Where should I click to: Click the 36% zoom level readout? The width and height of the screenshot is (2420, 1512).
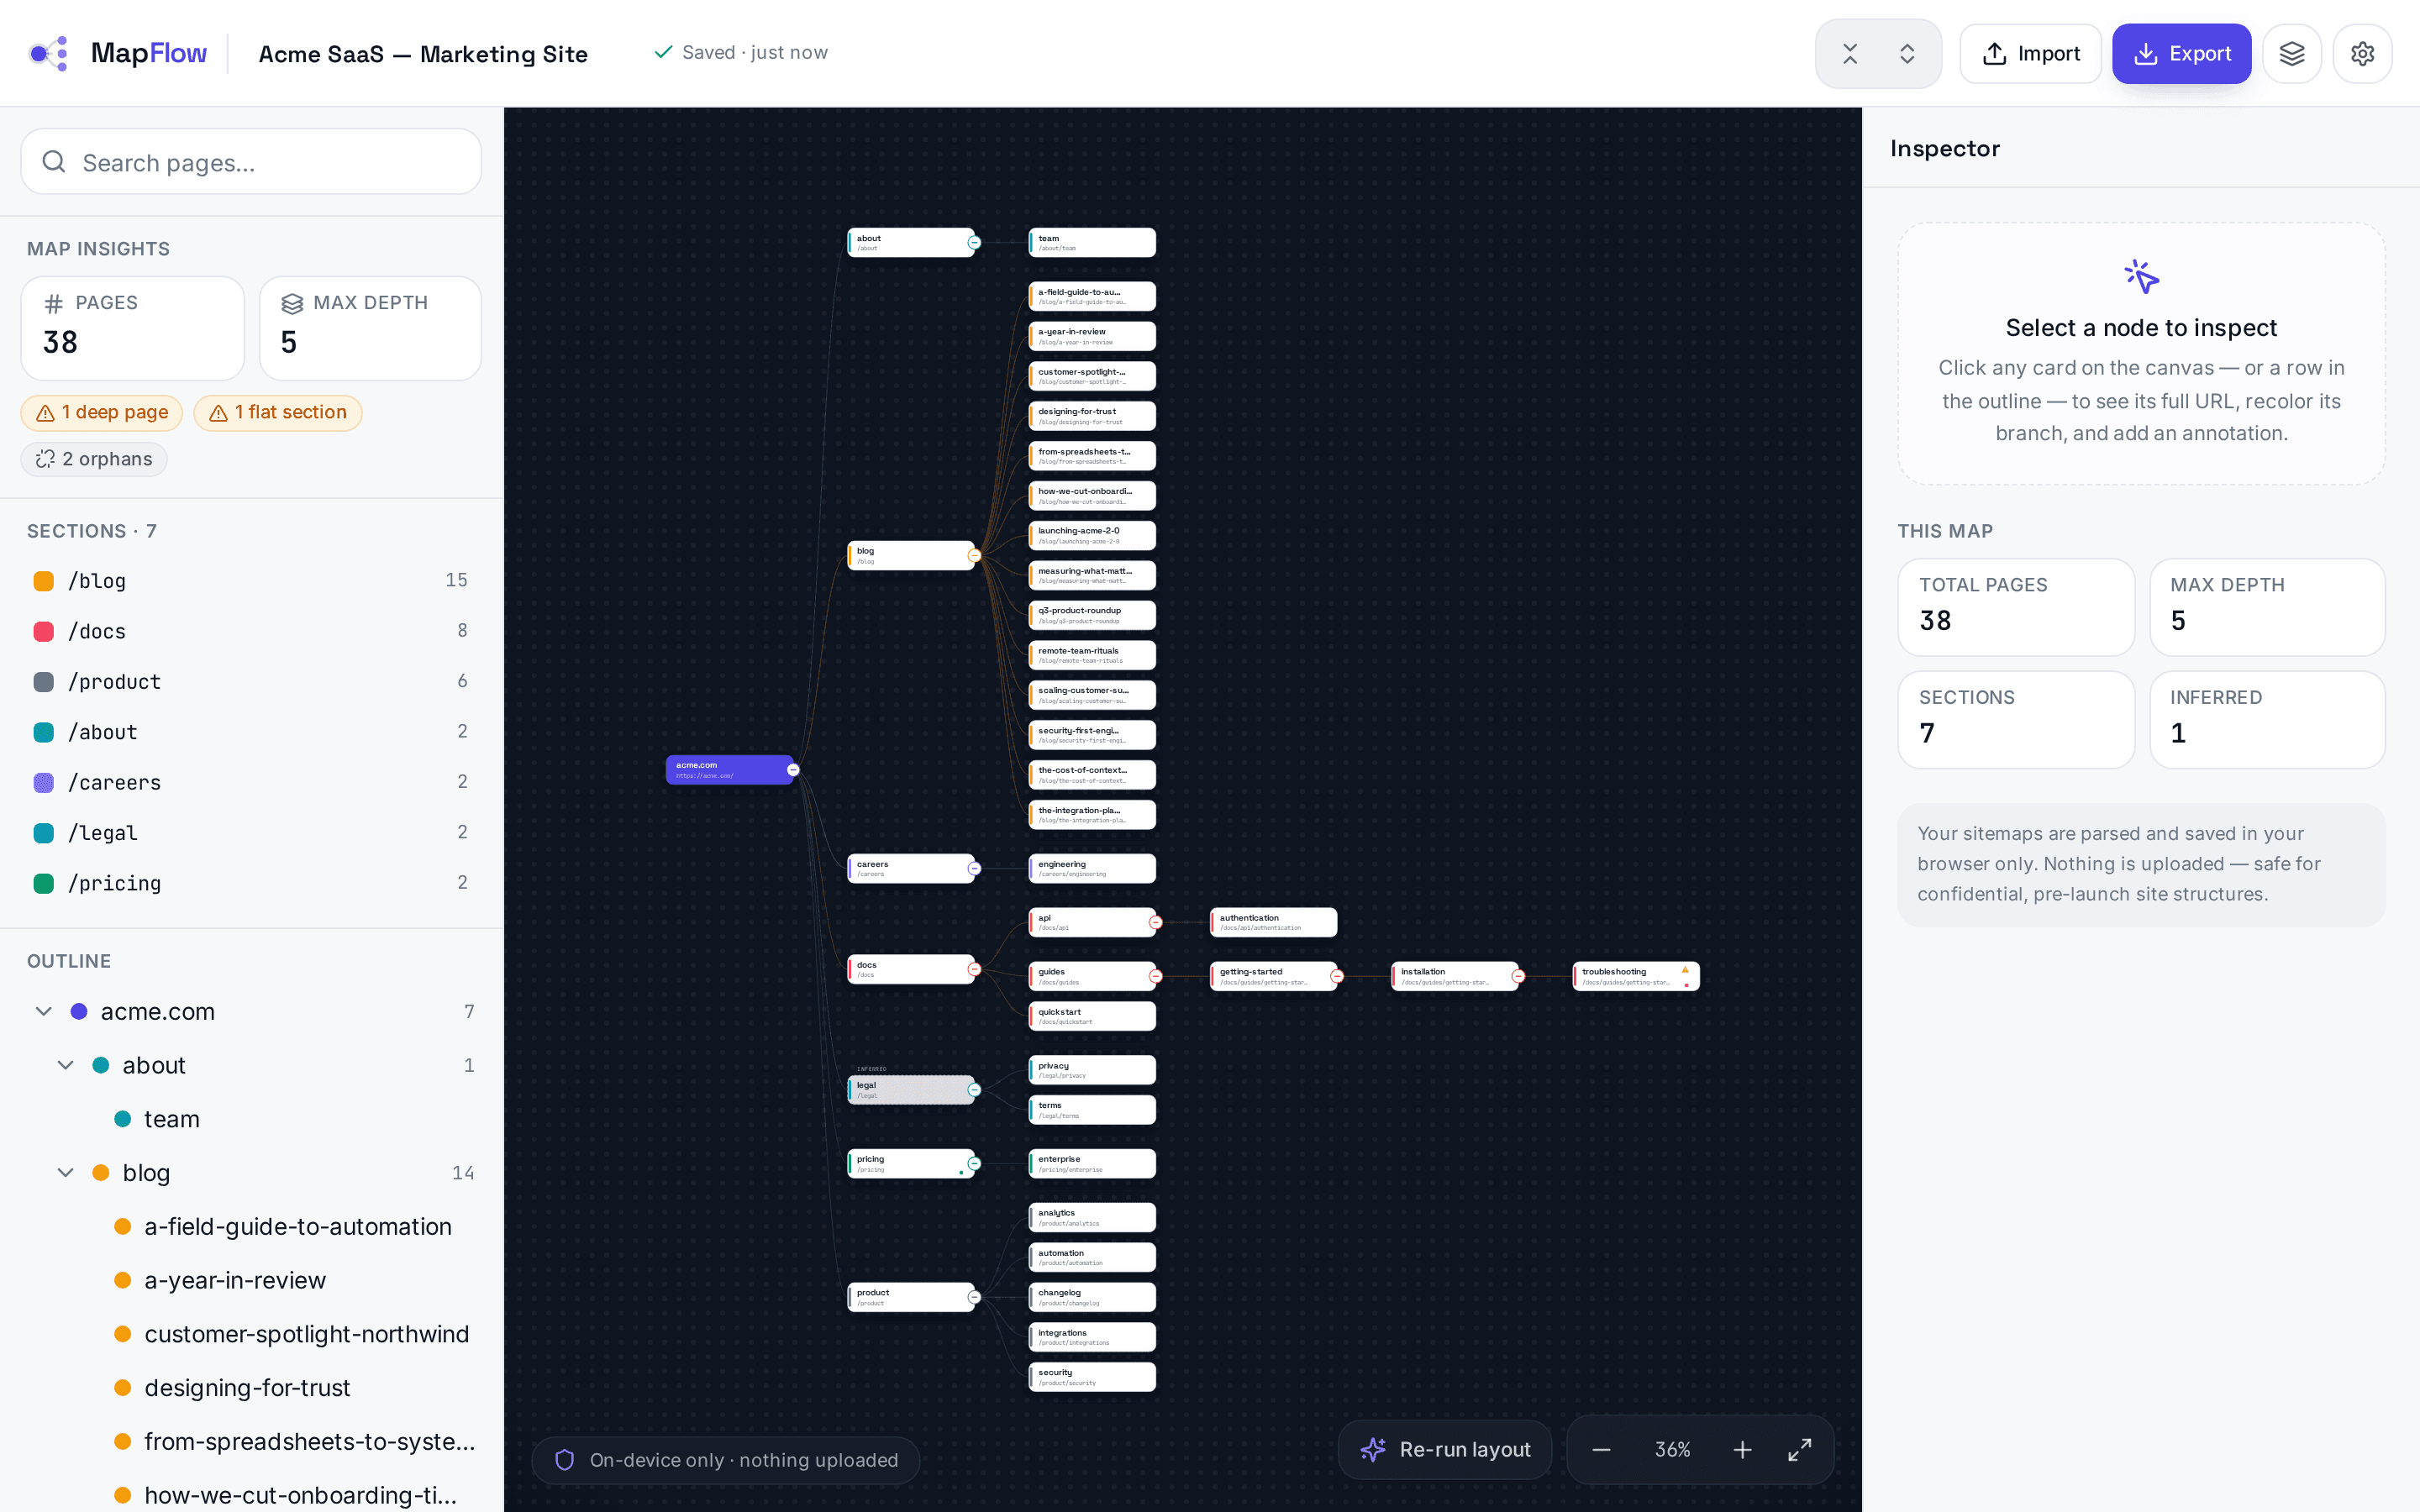click(1672, 1450)
